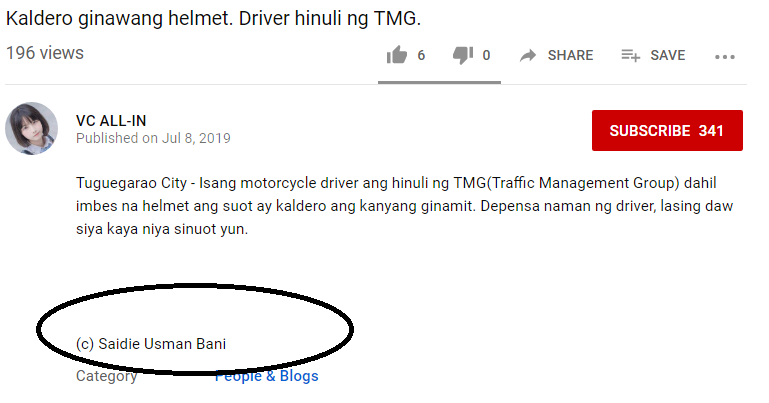Screen dimensions: 769x403
Task: Click the Tuguegarao City description text
Action: 404,206
